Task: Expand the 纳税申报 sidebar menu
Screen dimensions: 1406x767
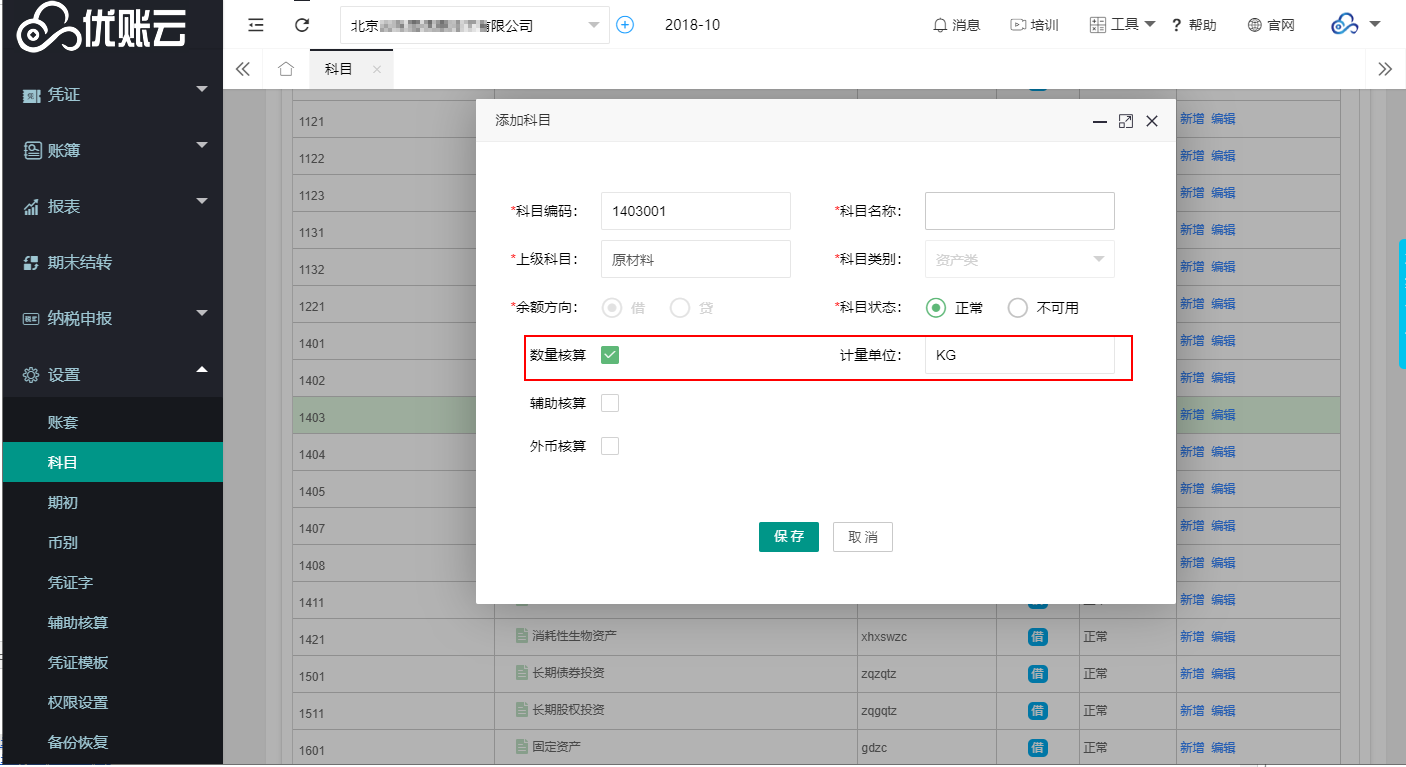Action: click(x=112, y=318)
